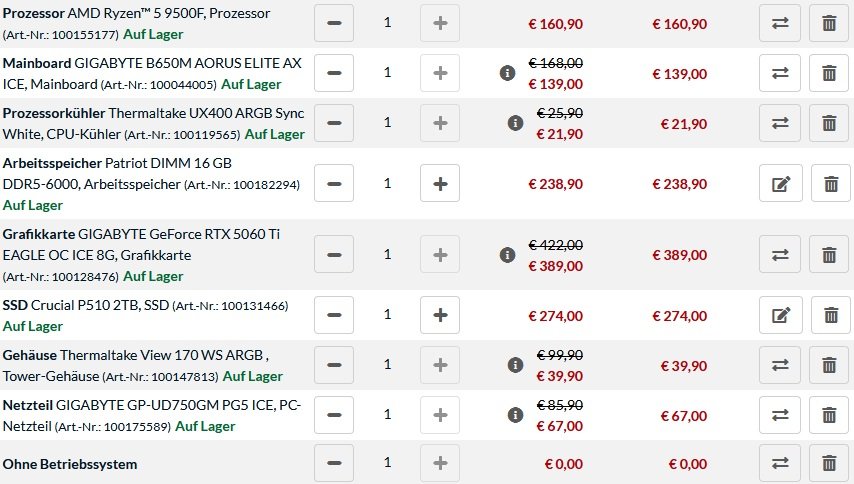This screenshot has height=484, width=854.
Task: Show price info for Mainboard row
Action: pyautogui.click(x=509, y=73)
